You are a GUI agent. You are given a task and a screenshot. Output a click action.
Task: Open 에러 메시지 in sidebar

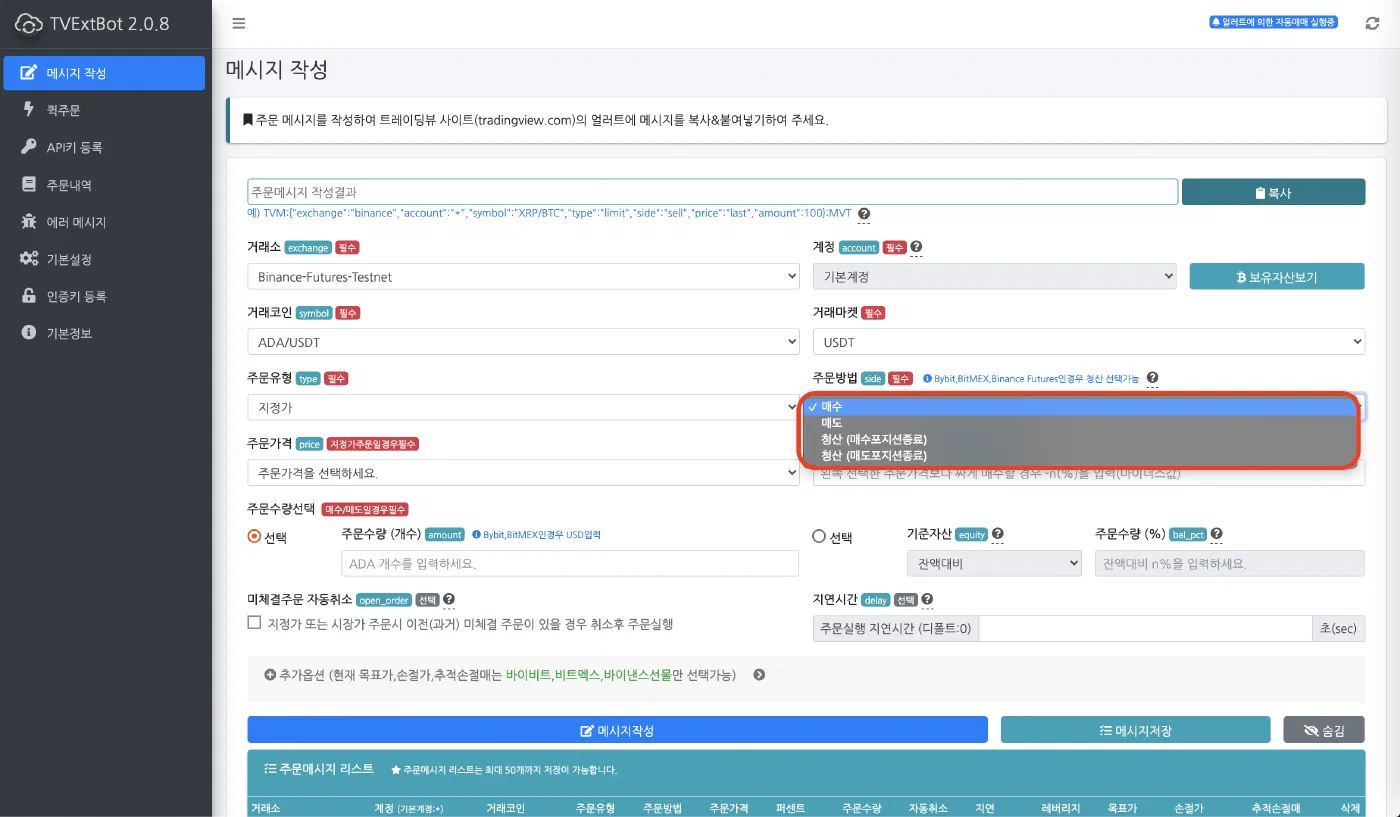[104, 222]
